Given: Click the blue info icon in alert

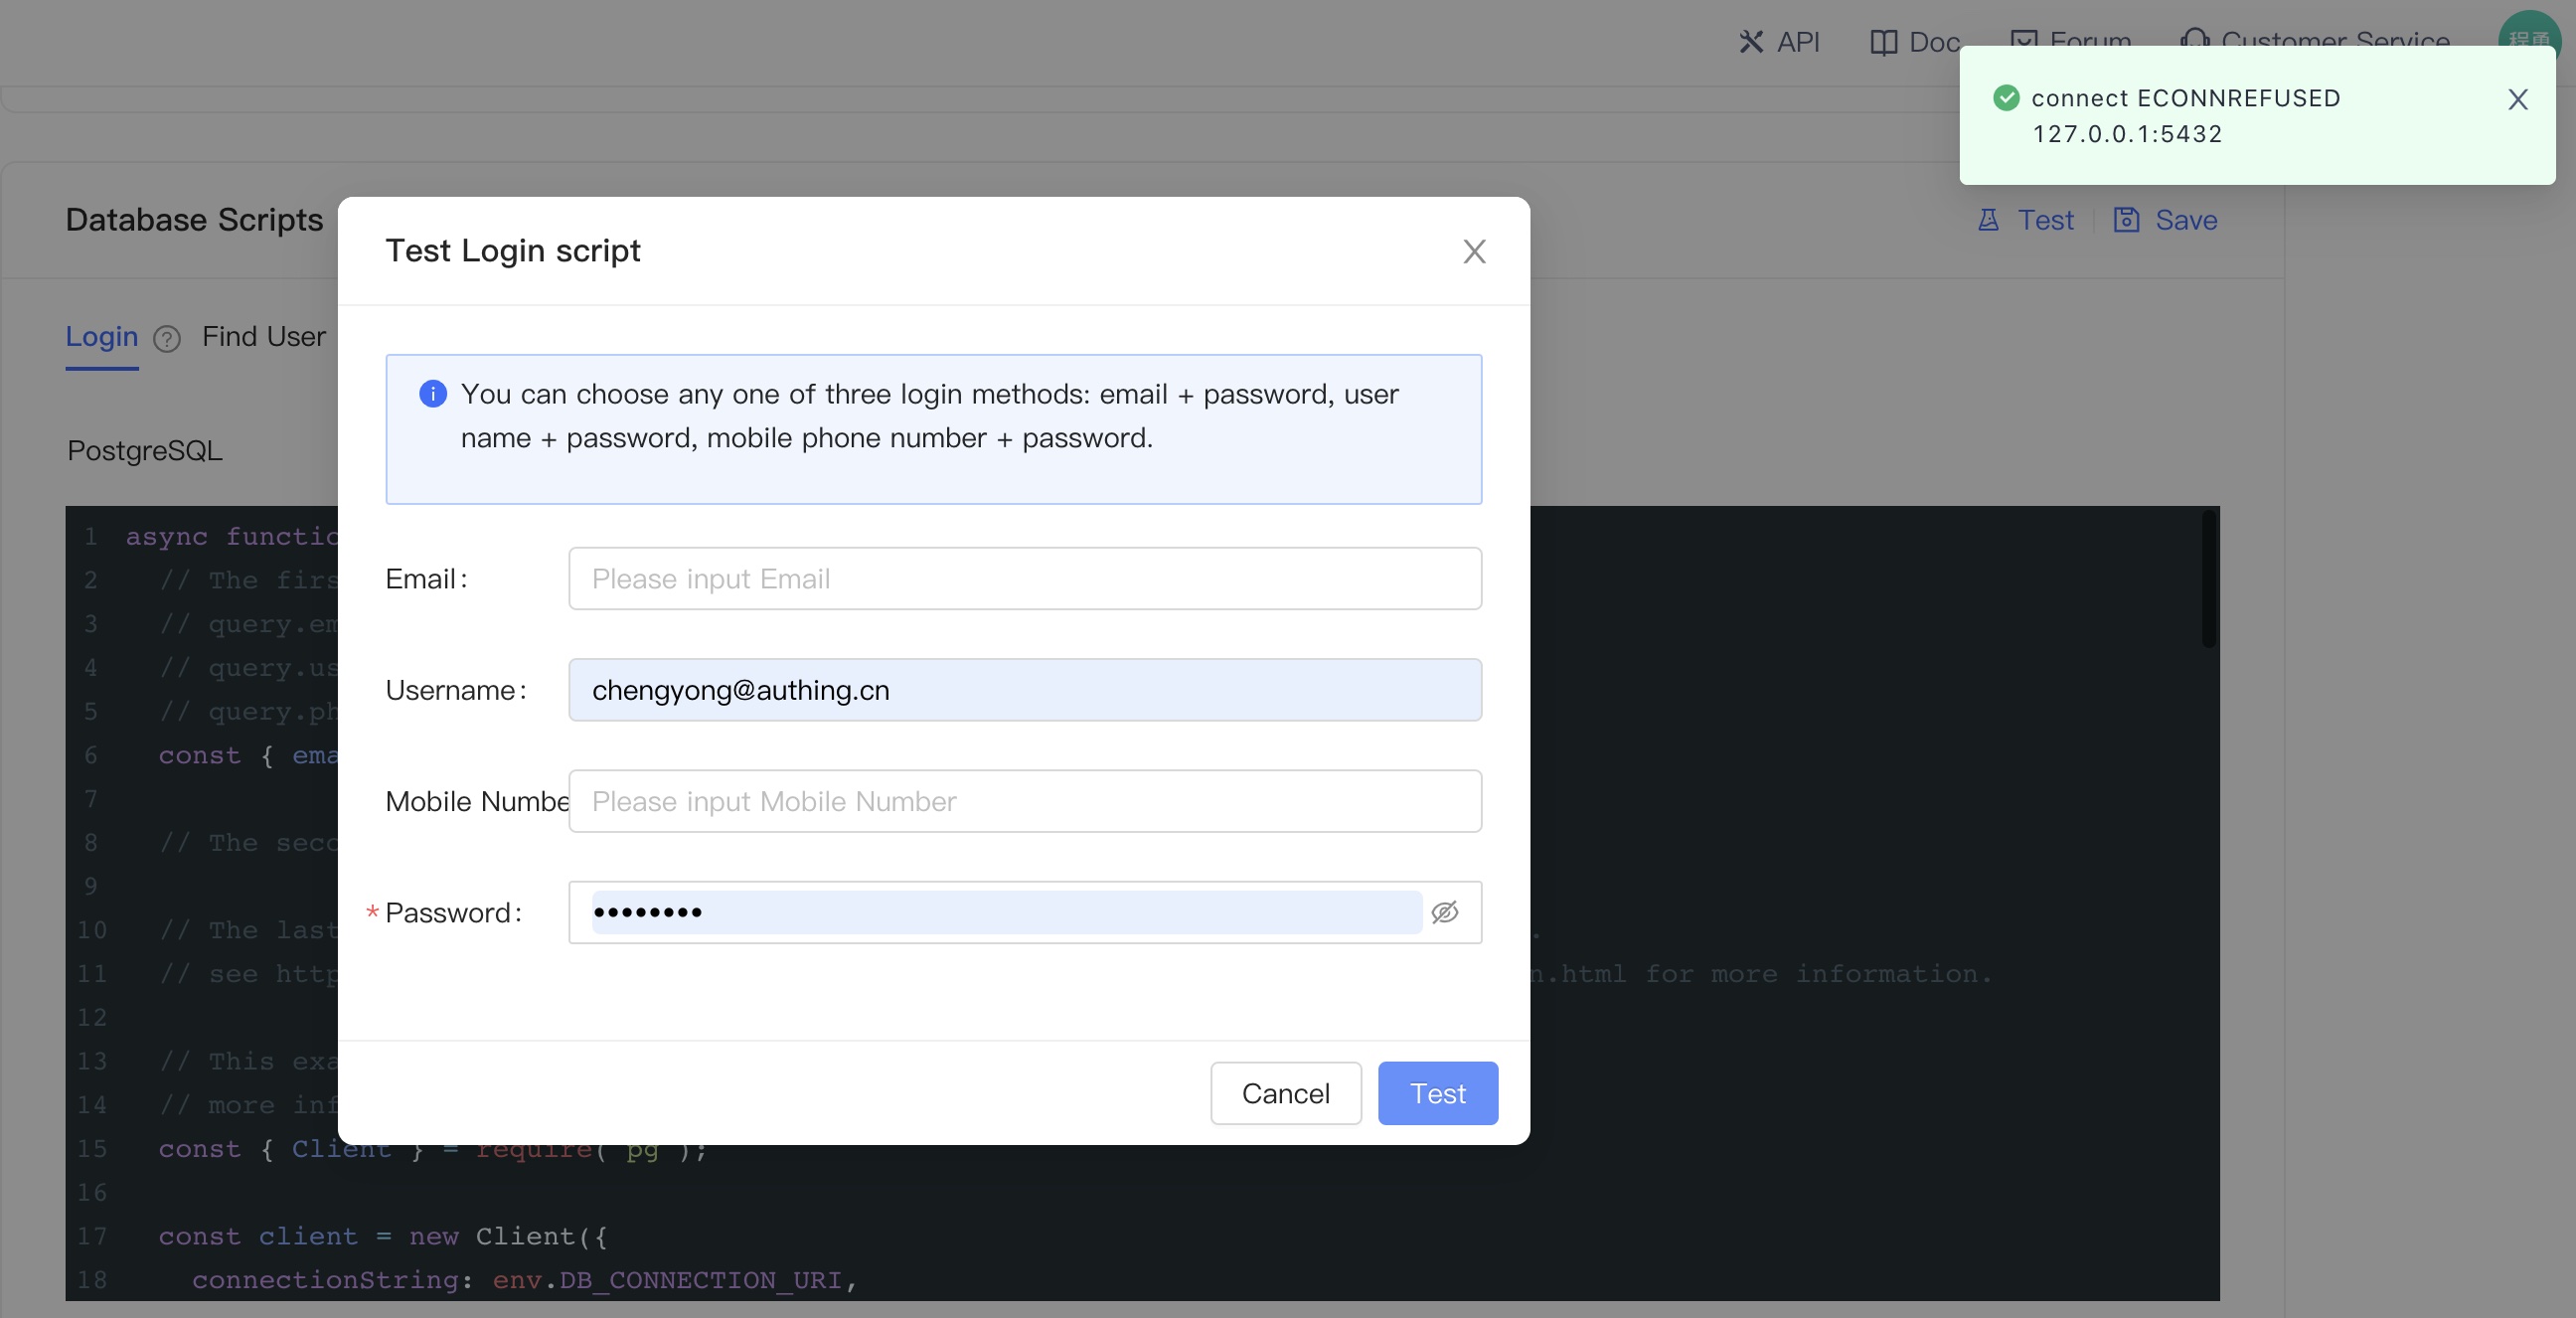Looking at the screenshot, I should coord(432,394).
